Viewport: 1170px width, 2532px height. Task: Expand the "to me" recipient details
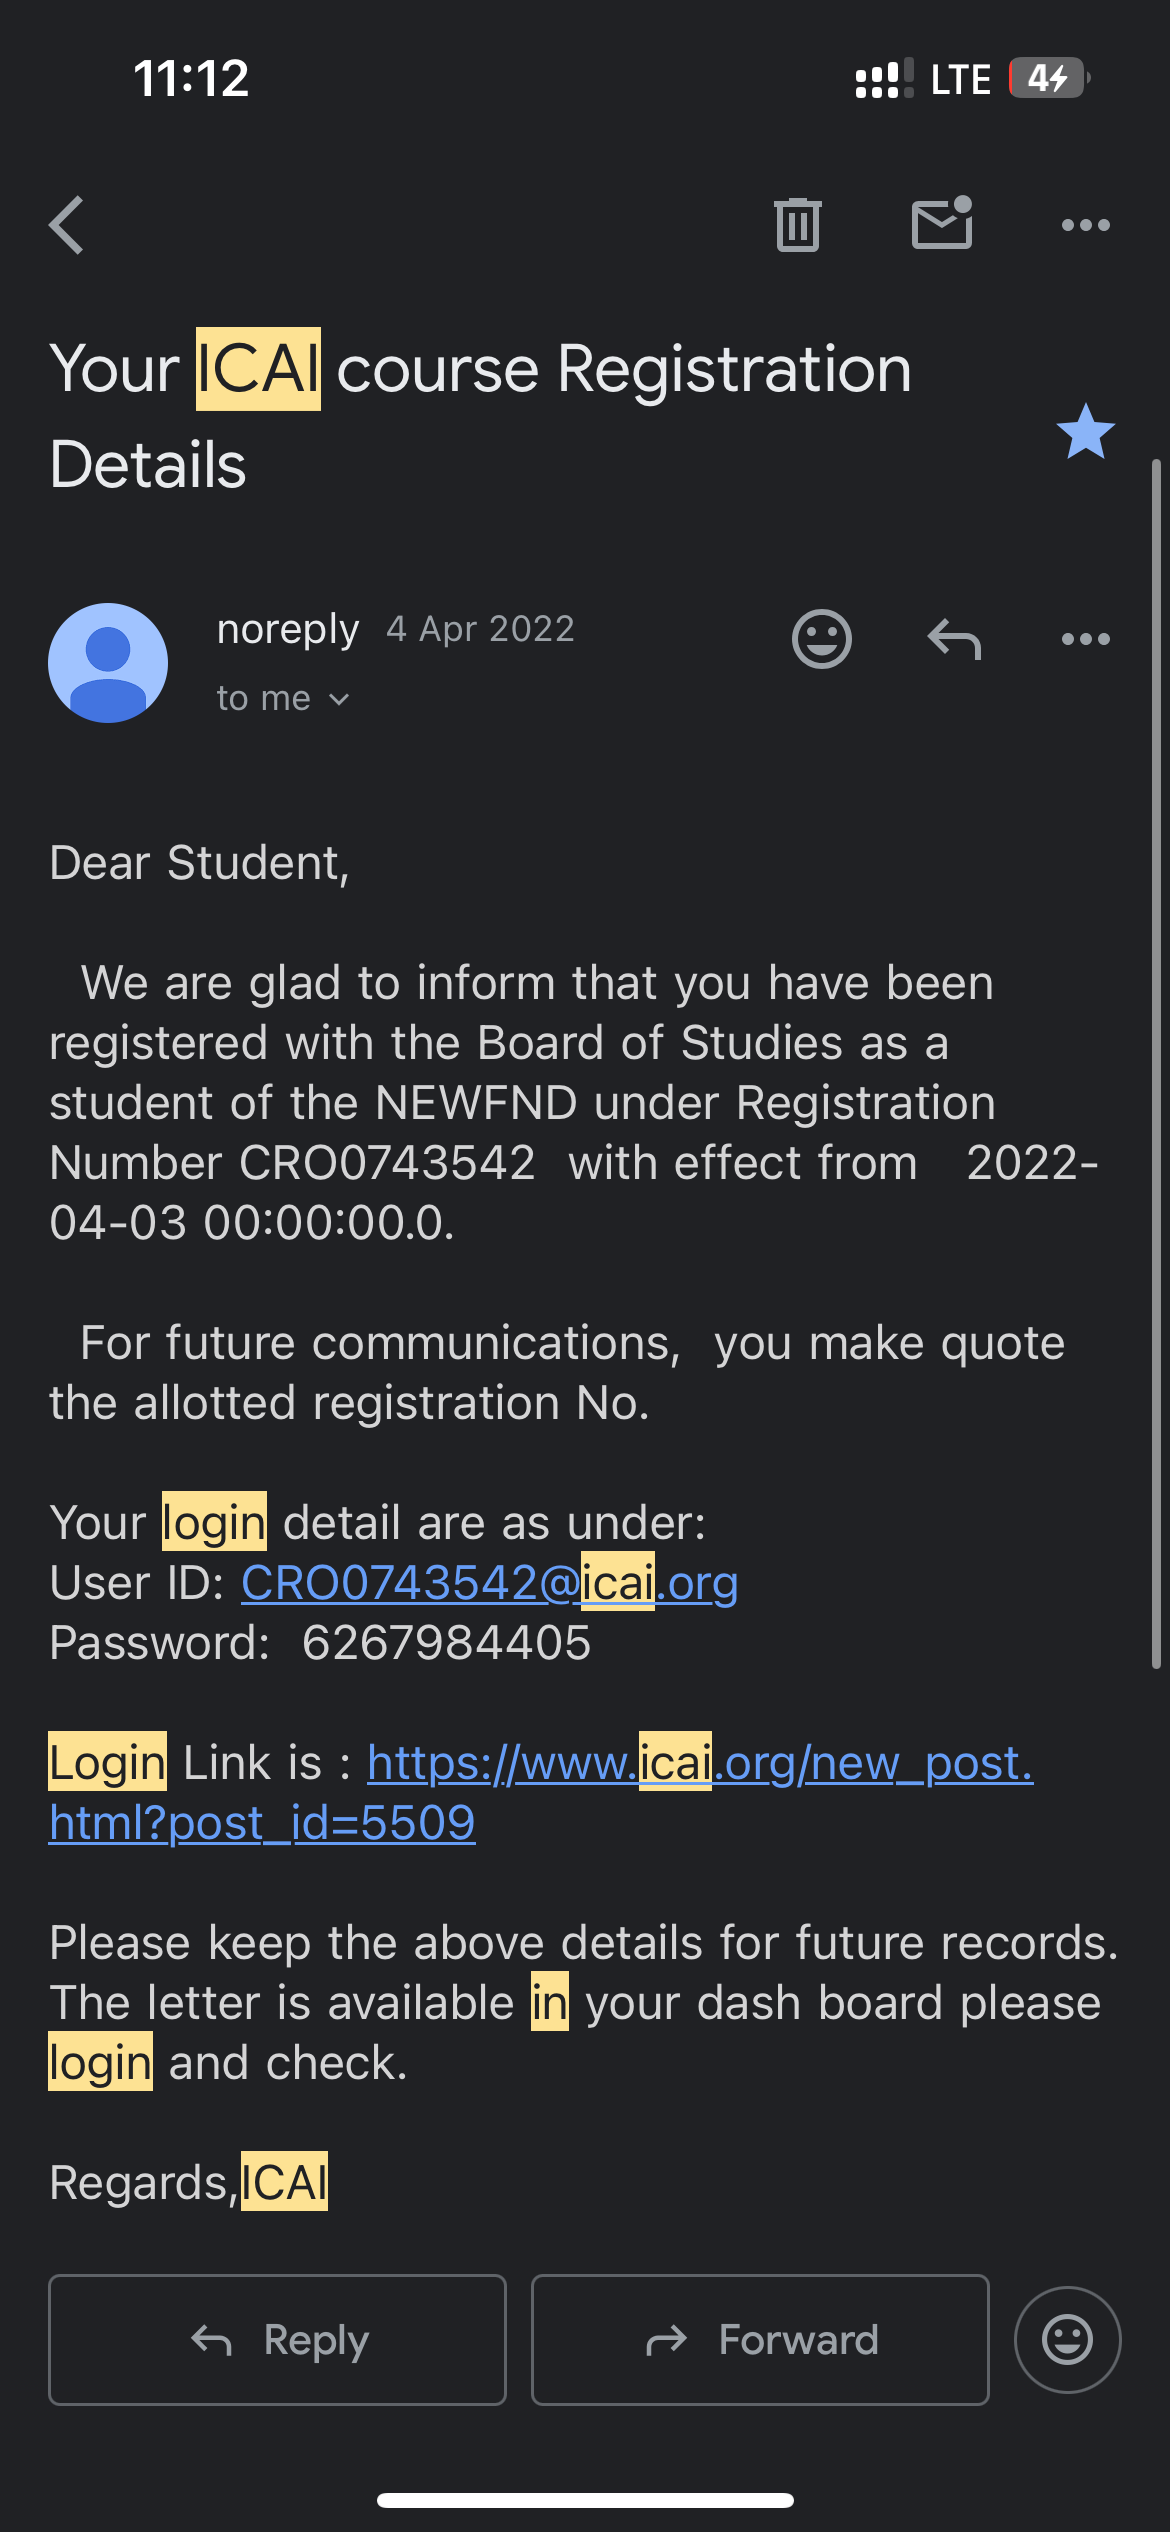pyautogui.click(x=283, y=699)
